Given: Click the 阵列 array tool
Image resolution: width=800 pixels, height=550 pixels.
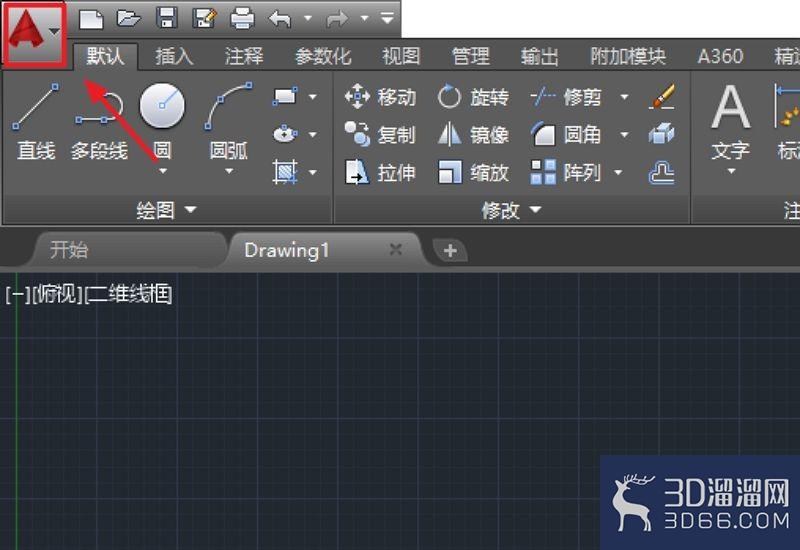Looking at the screenshot, I should coord(566,172).
